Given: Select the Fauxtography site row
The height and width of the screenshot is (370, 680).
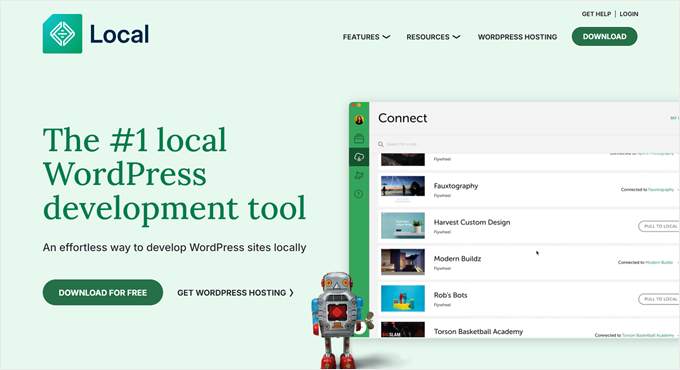Looking at the screenshot, I should pyautogui.click(x=528, y=190).
